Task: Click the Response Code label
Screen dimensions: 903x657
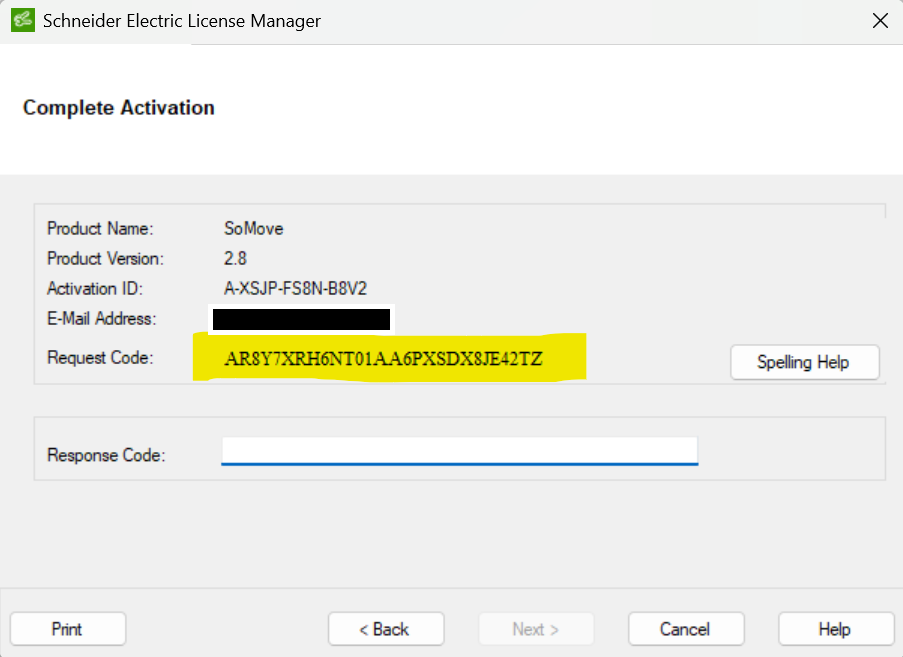Action: point(106,455)
